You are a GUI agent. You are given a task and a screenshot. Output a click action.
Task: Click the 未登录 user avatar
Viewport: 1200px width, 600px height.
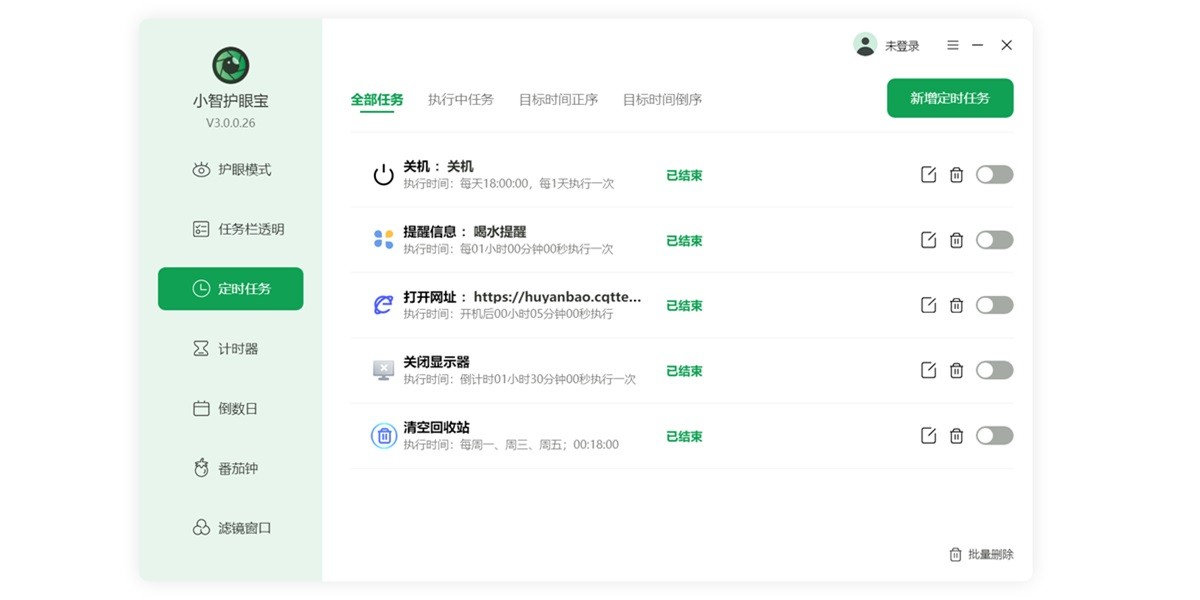click(x=864, y=44)
